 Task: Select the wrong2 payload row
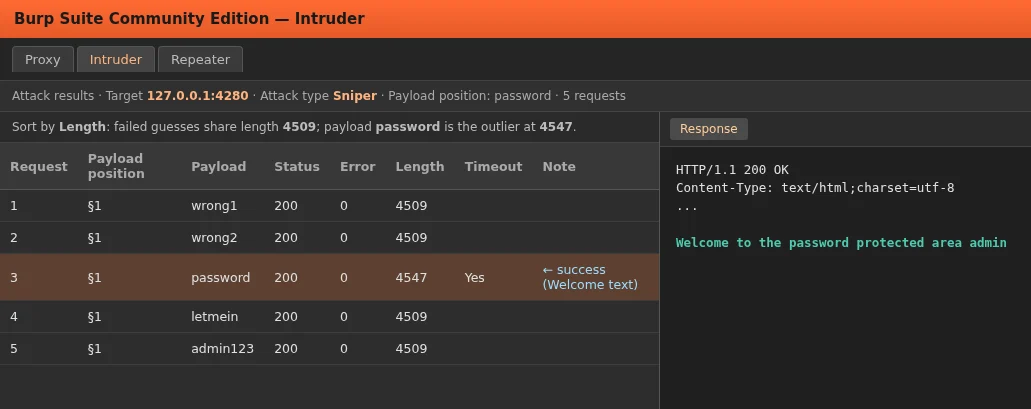[x=329, y=237]
